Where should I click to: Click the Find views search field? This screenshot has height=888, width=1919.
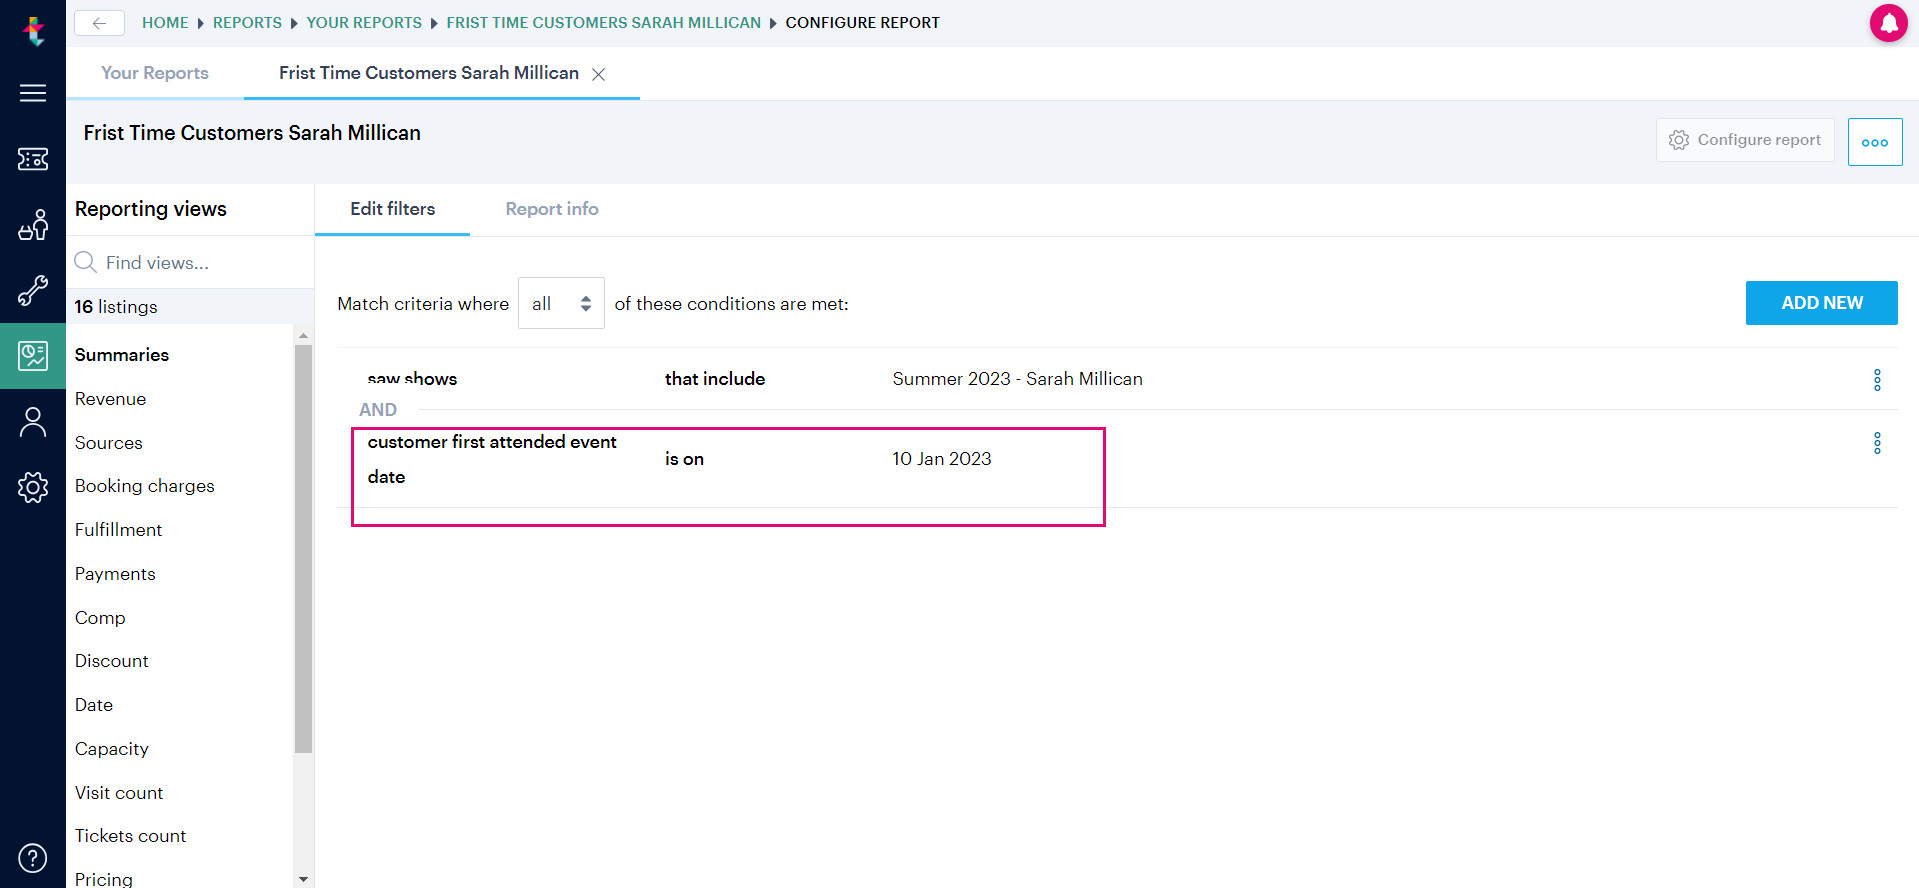[190, 262]
